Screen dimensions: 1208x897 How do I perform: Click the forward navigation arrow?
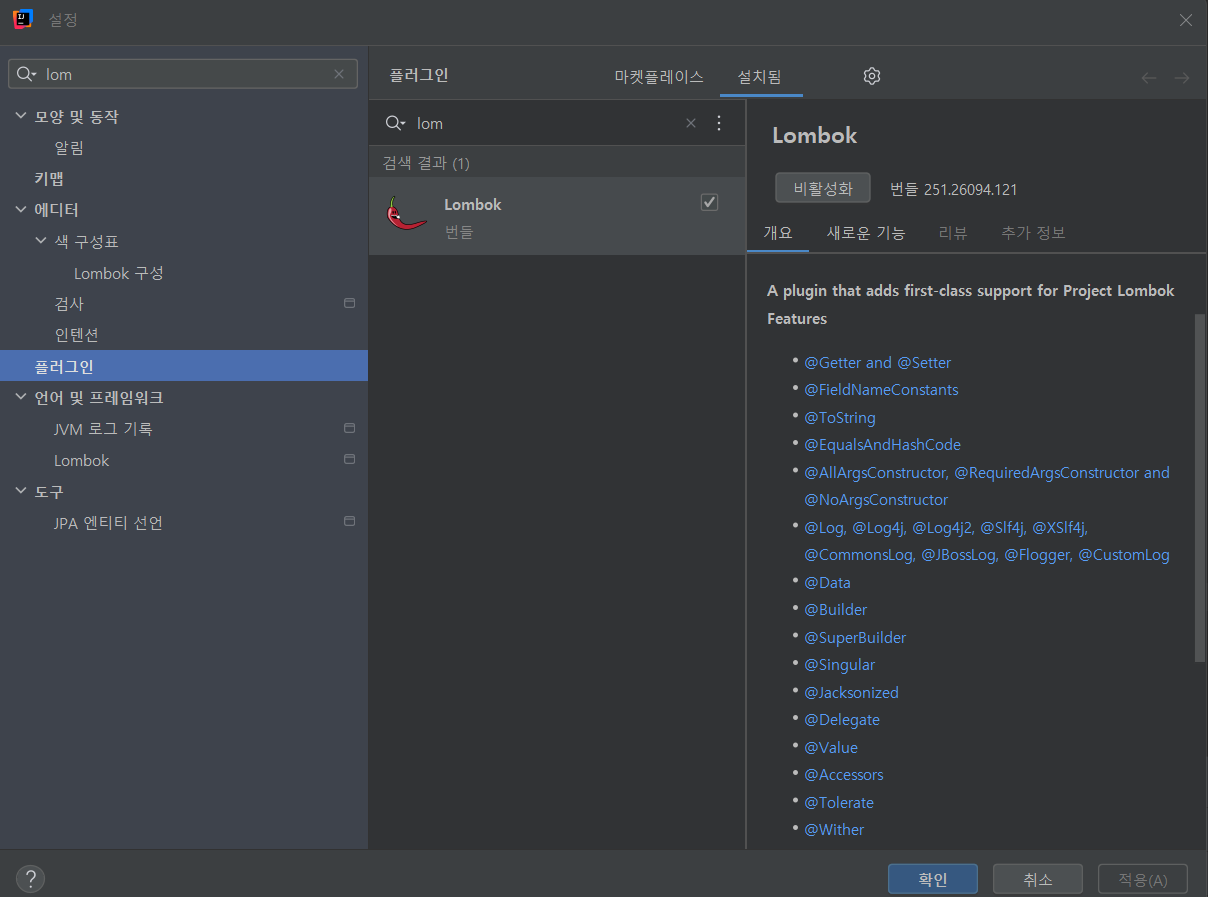click(x=1181, y=77)
